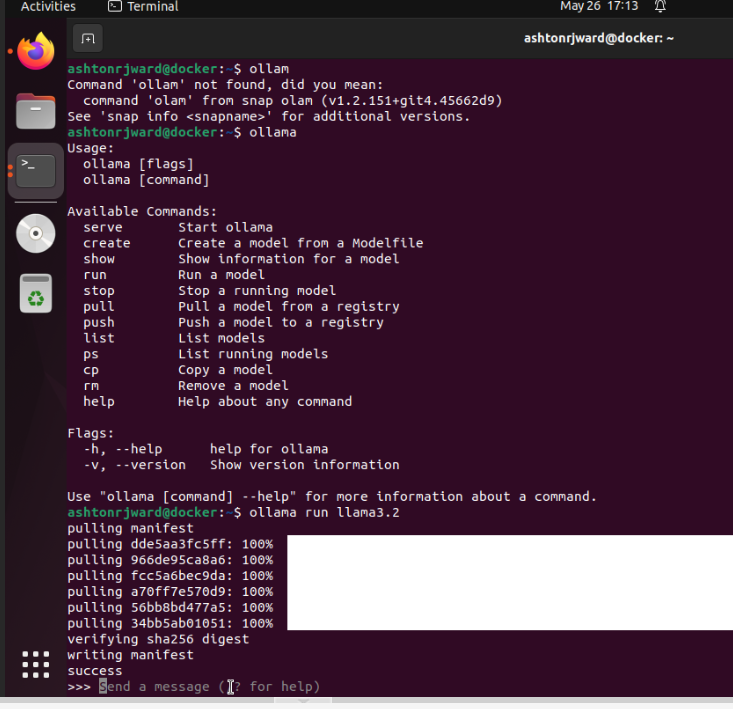The width and height of the screenshot is (733, 709).
Task: Click the 'Remove a model' description
Action: (233, 386)
